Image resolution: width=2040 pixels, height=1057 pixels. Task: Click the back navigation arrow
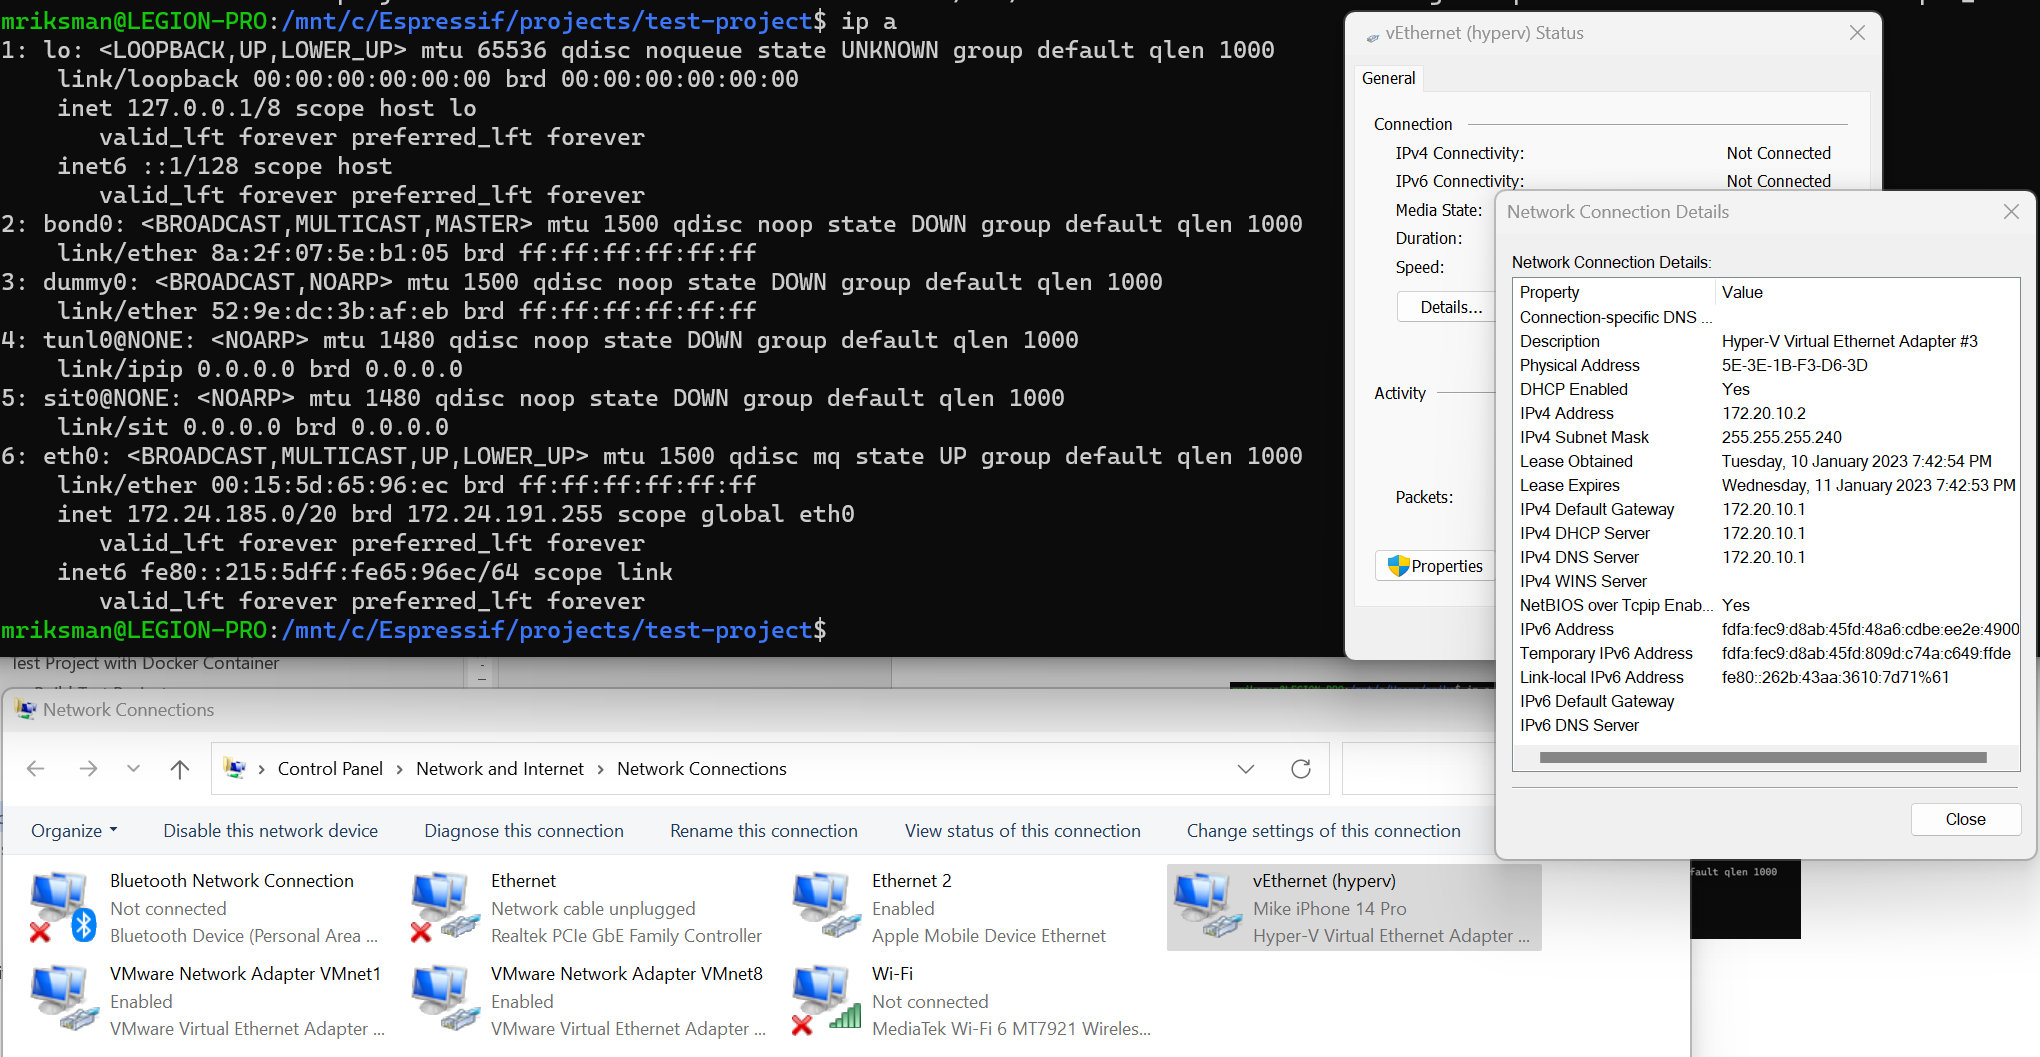[x=36, y=768]
